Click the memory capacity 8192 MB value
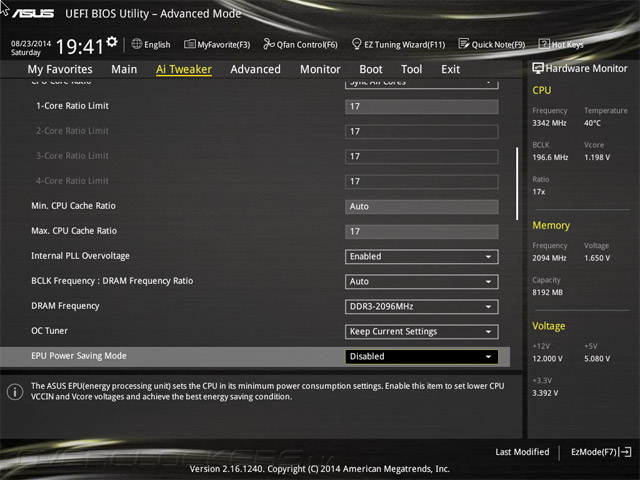The image size is (640, 480). (x=547, y=292)
